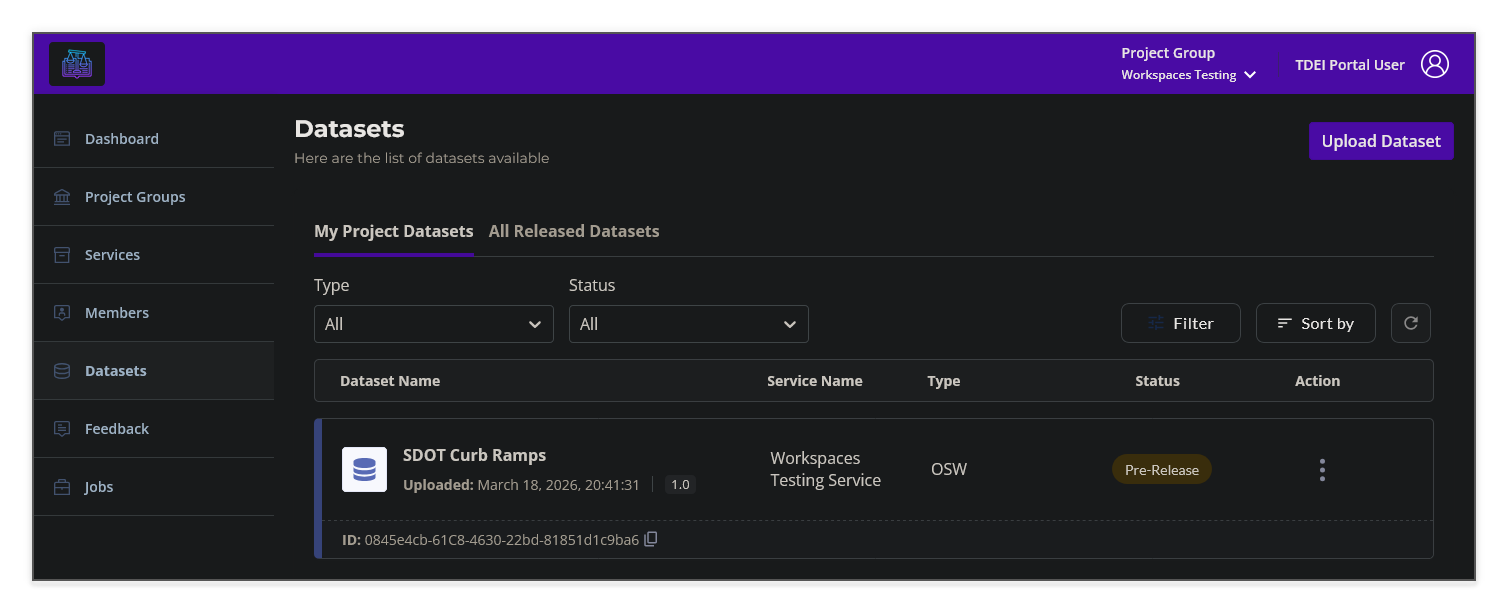Click the Pre-Release status badge
This screenshot has width=1508, height=613.
(x=1161, y=468)
